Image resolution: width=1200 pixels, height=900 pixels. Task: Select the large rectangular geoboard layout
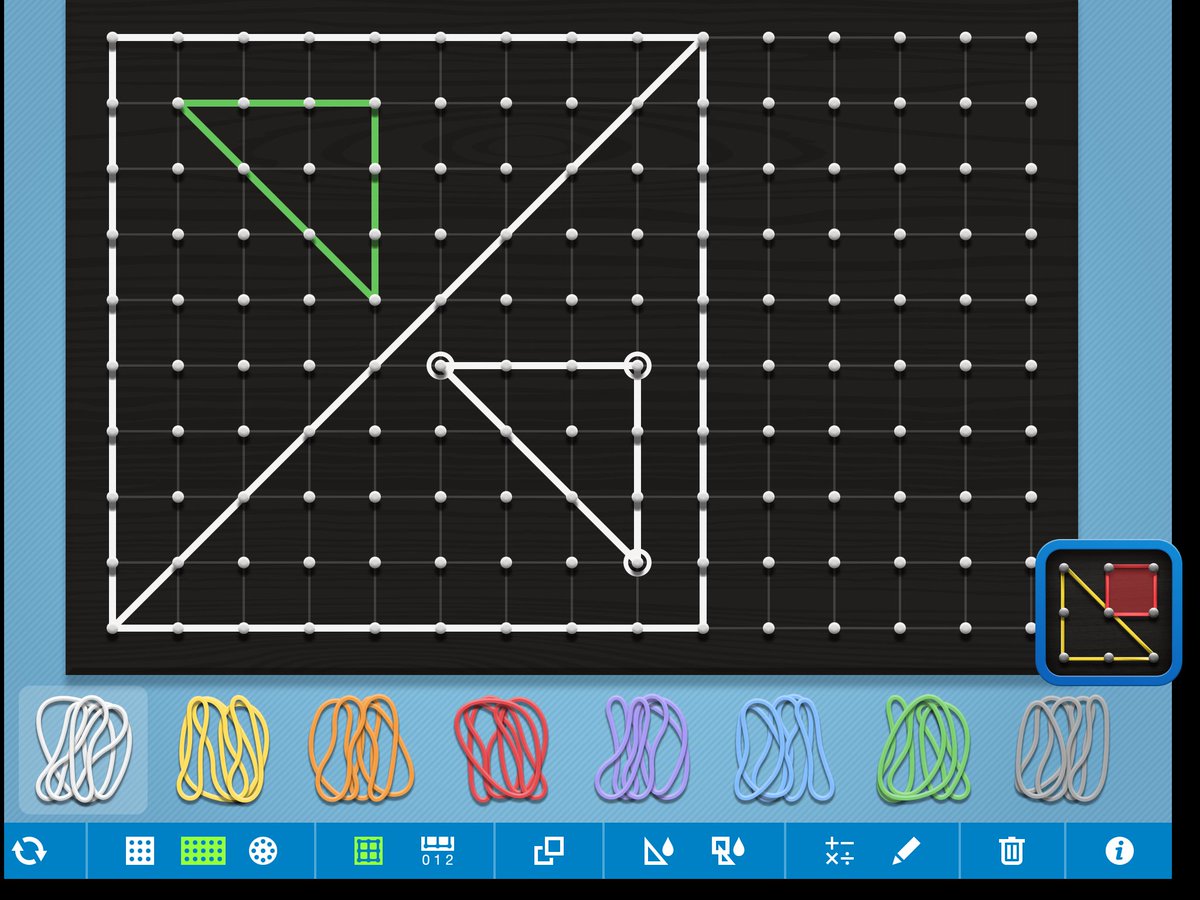(x=203, y=852)
